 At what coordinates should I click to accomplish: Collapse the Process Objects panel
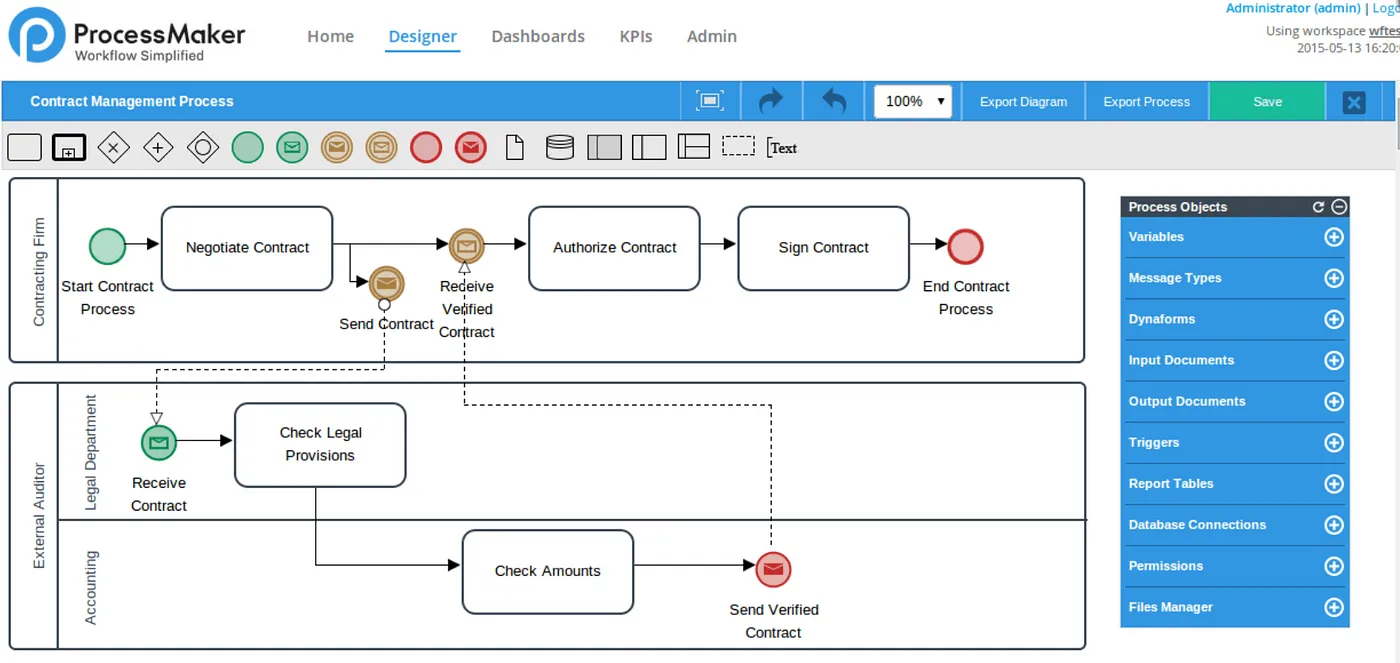tap(1339, 207)
